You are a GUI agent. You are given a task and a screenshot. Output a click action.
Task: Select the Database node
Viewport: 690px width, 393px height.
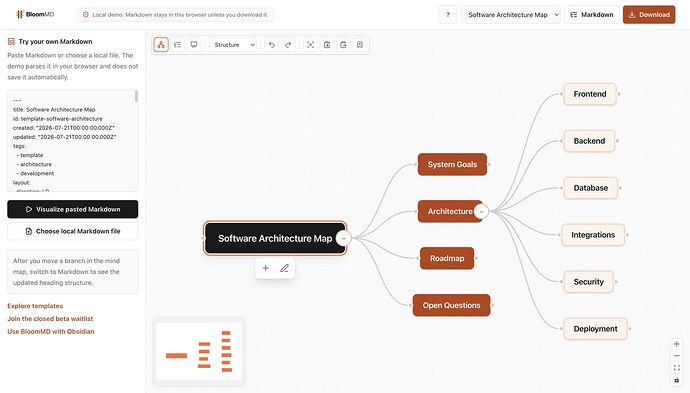coord(591,188)
